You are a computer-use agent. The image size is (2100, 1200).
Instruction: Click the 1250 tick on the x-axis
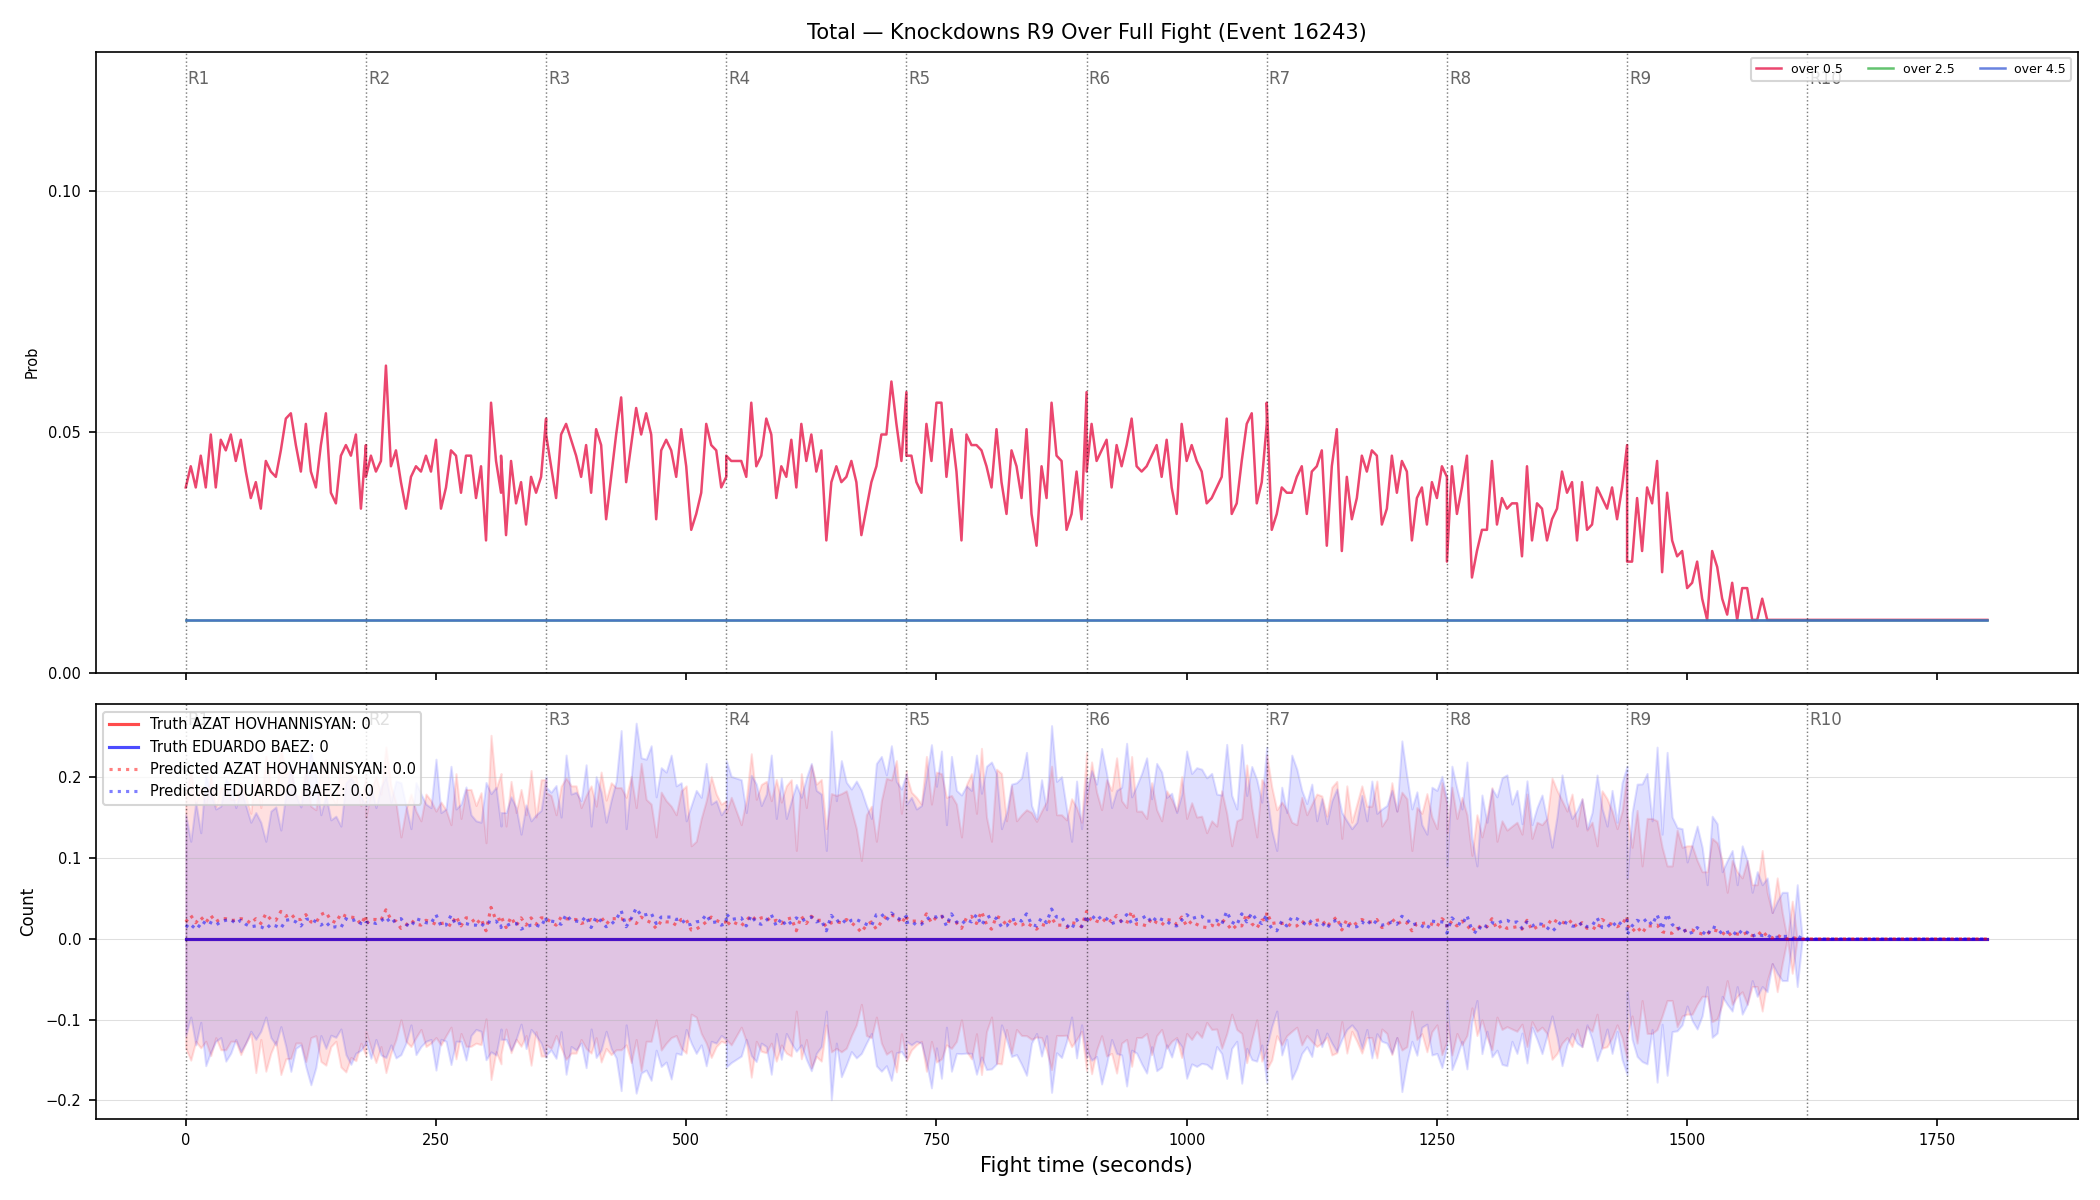pyautogui.click(x=1436, y=1139)
